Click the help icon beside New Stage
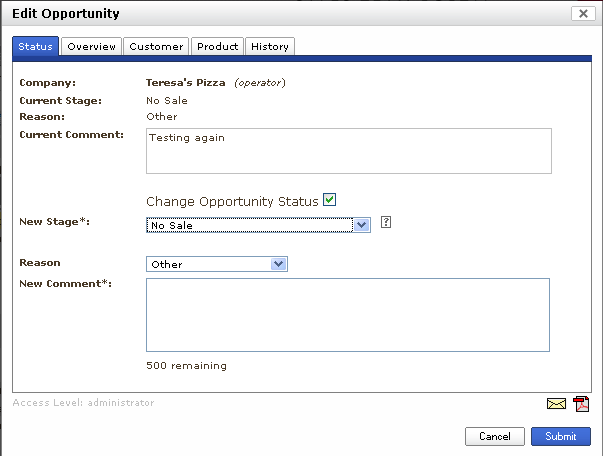Viewport: 603px width, 456px height. (x=386, y=222)
